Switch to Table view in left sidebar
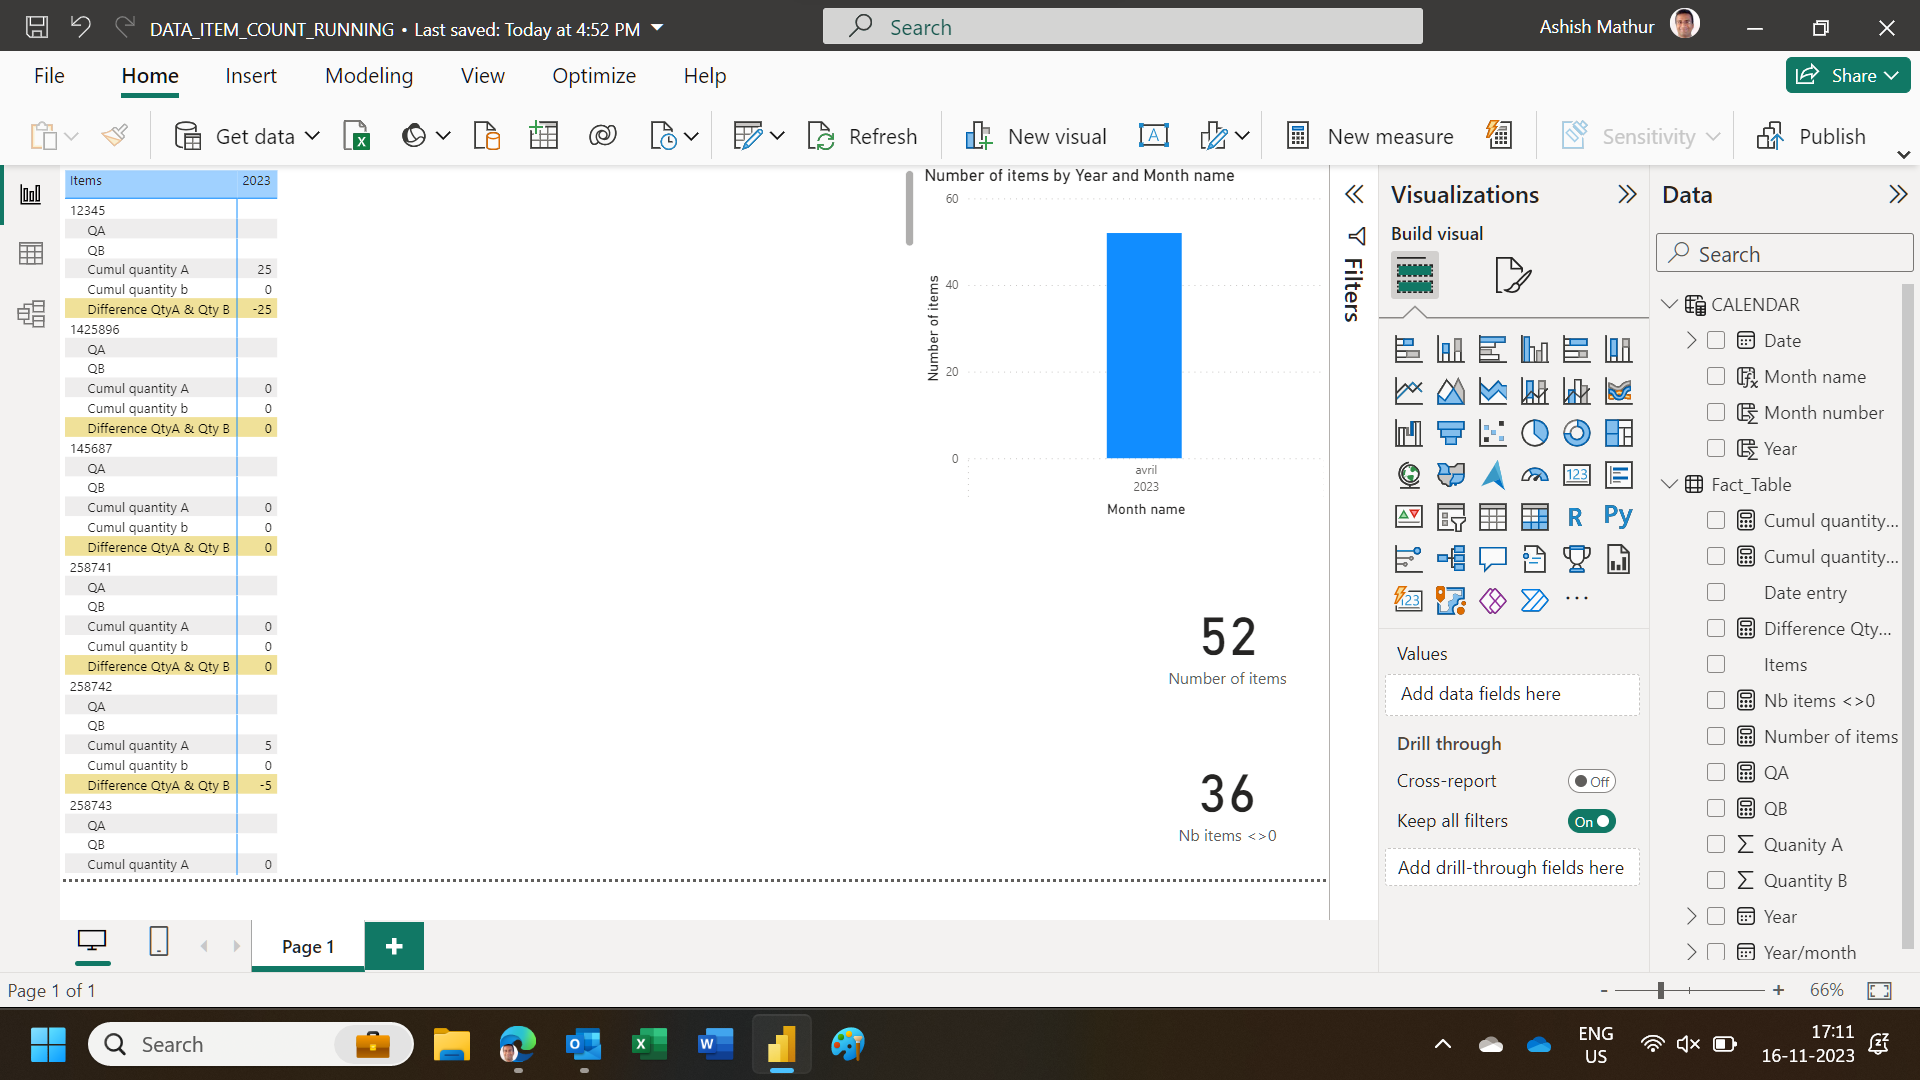Screen dimensions: 1920x1080 [x=31, y=254]
